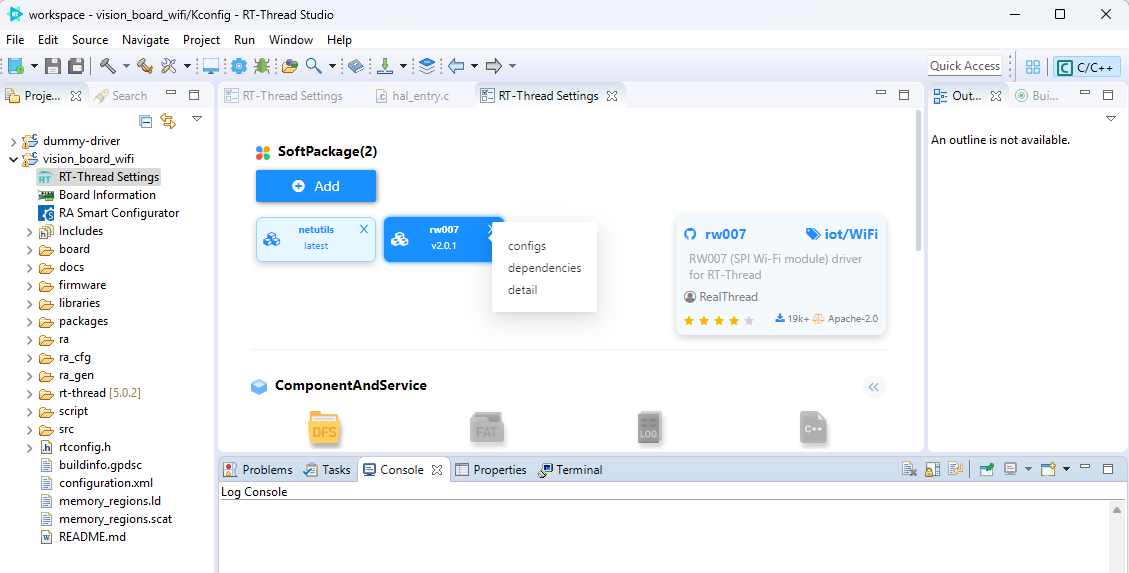
Task: Open the blue gear SDK manager icon
Action: pyautogui.click(x=238, y=66)
